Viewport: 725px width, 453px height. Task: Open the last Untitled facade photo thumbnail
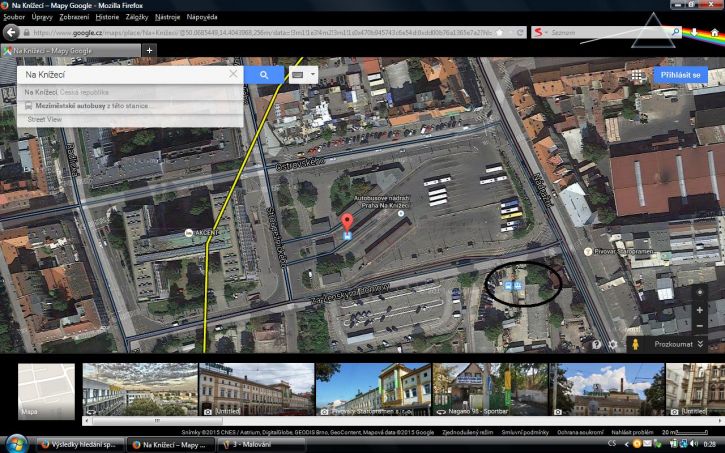pyautogui.click(x=695, y=389)
